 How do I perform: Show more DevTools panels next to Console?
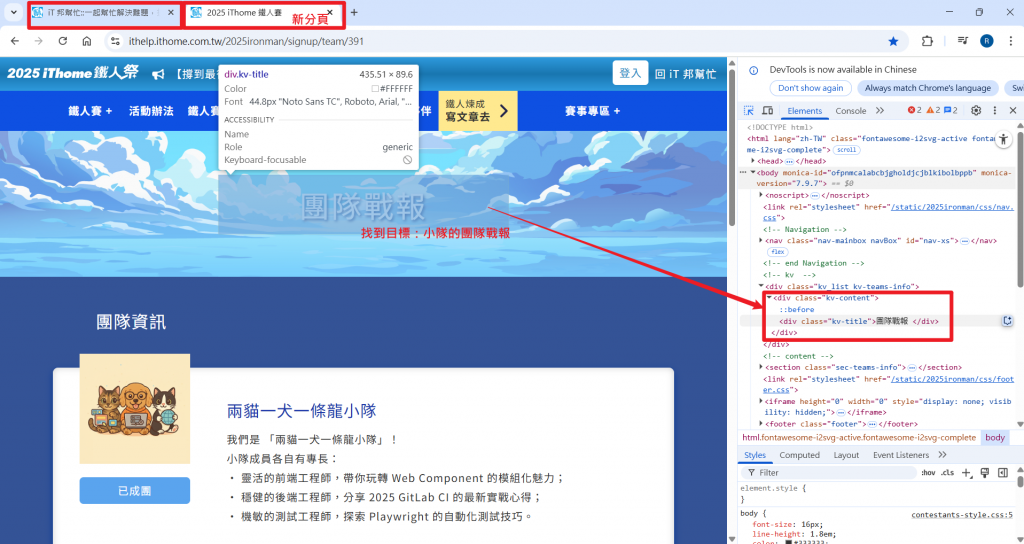[880, 110]
